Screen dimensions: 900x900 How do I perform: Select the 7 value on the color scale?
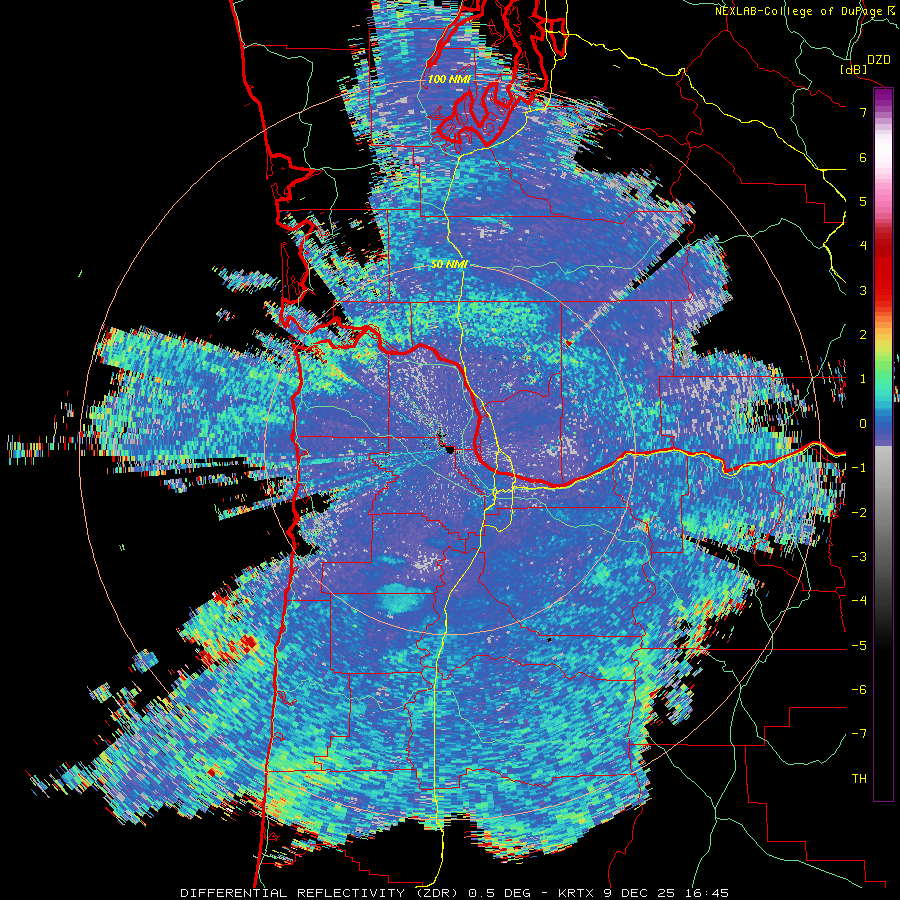(863, 112)
